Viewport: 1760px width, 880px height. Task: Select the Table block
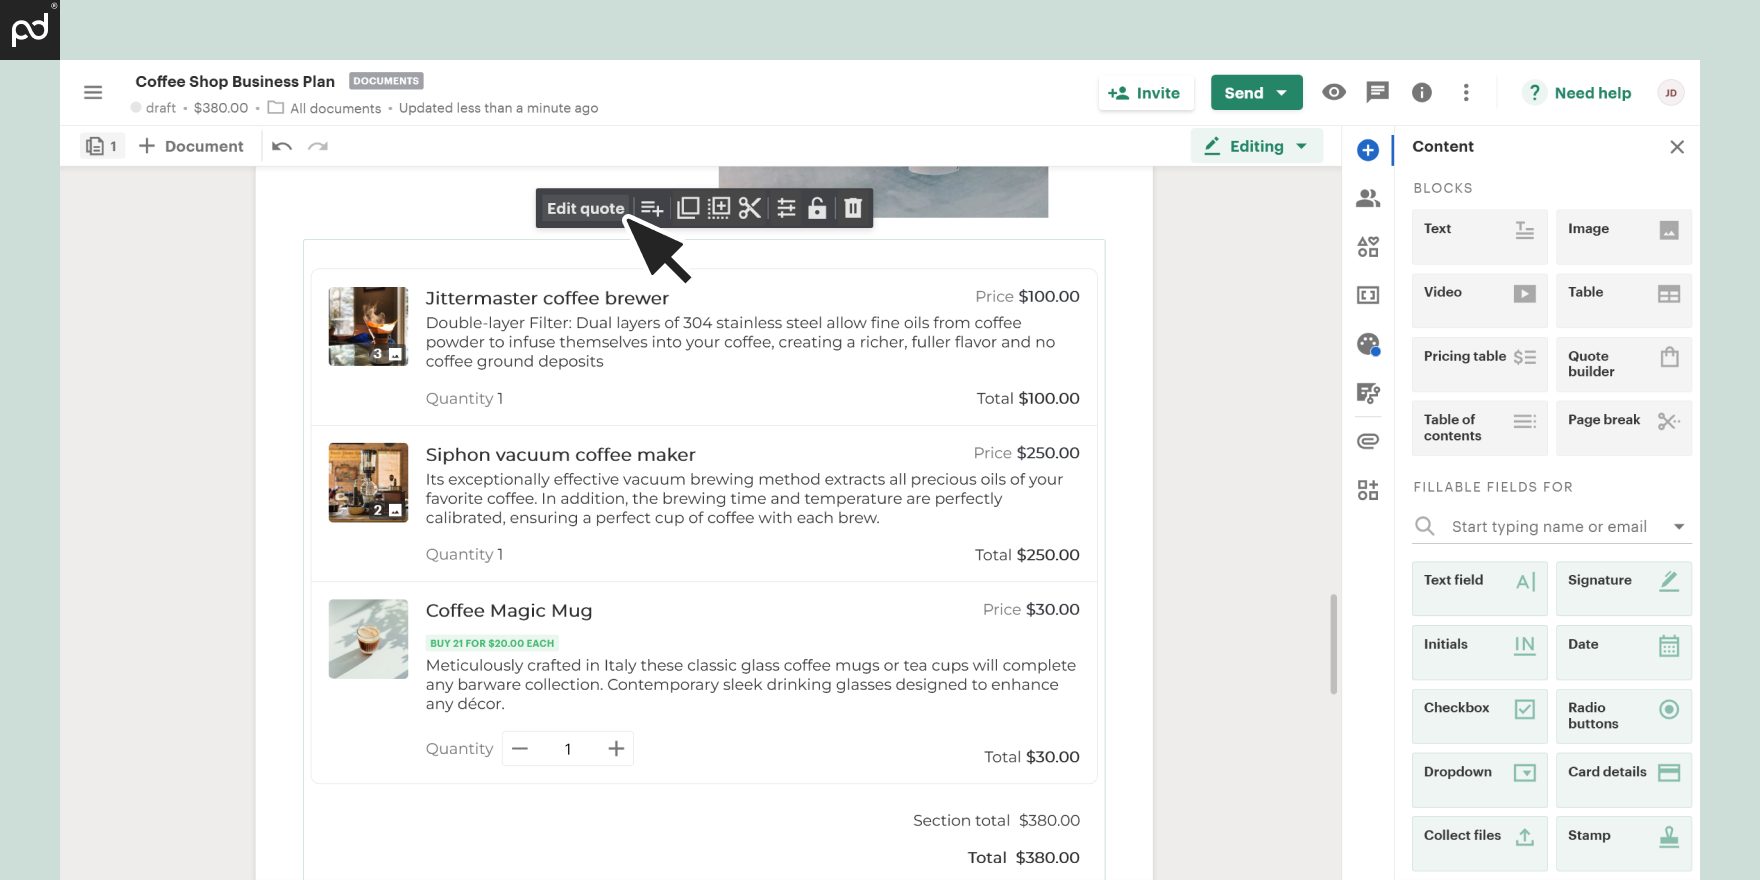pos(1623,300)
